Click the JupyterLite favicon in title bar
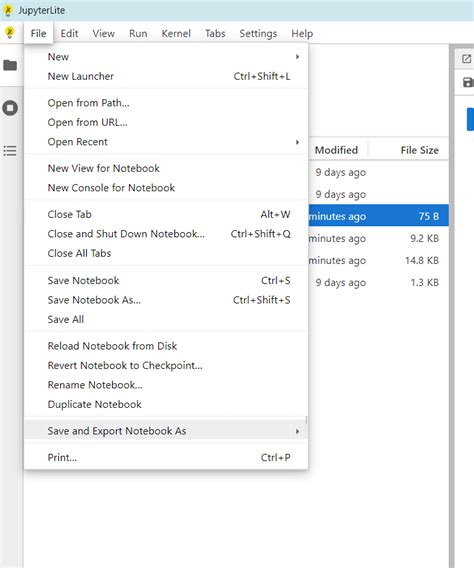474x568 pixels. click(x=8, y=10)
